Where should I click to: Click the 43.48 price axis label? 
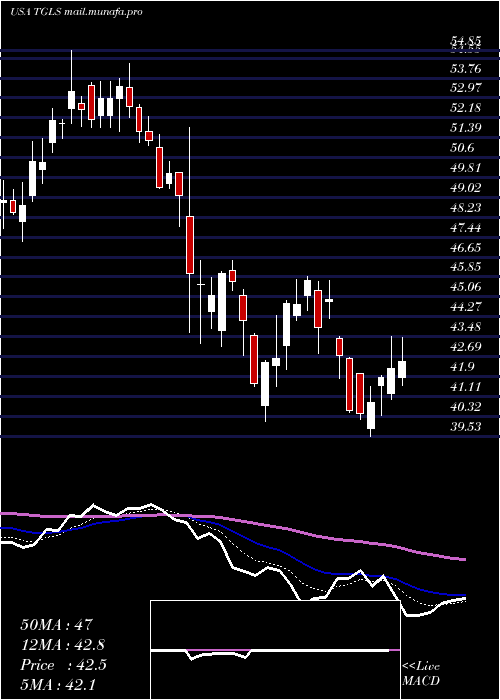tap(466, 327)
